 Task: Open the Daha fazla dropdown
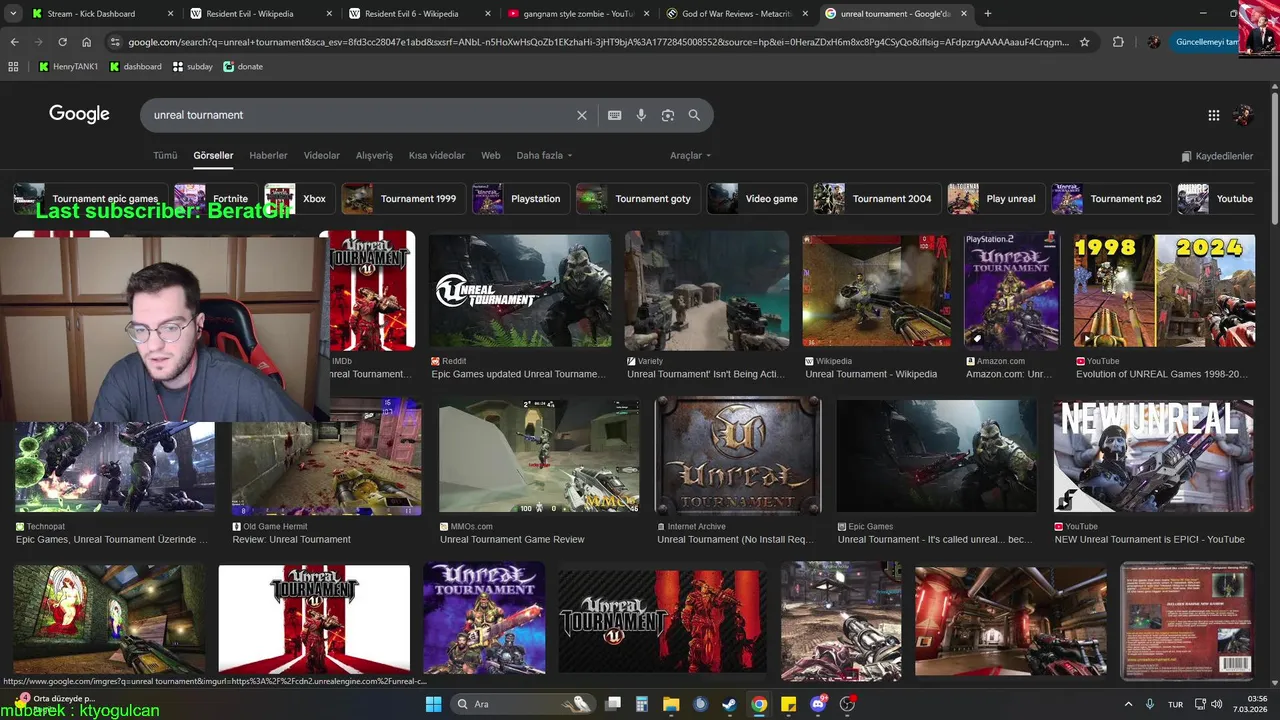[544, 156]
